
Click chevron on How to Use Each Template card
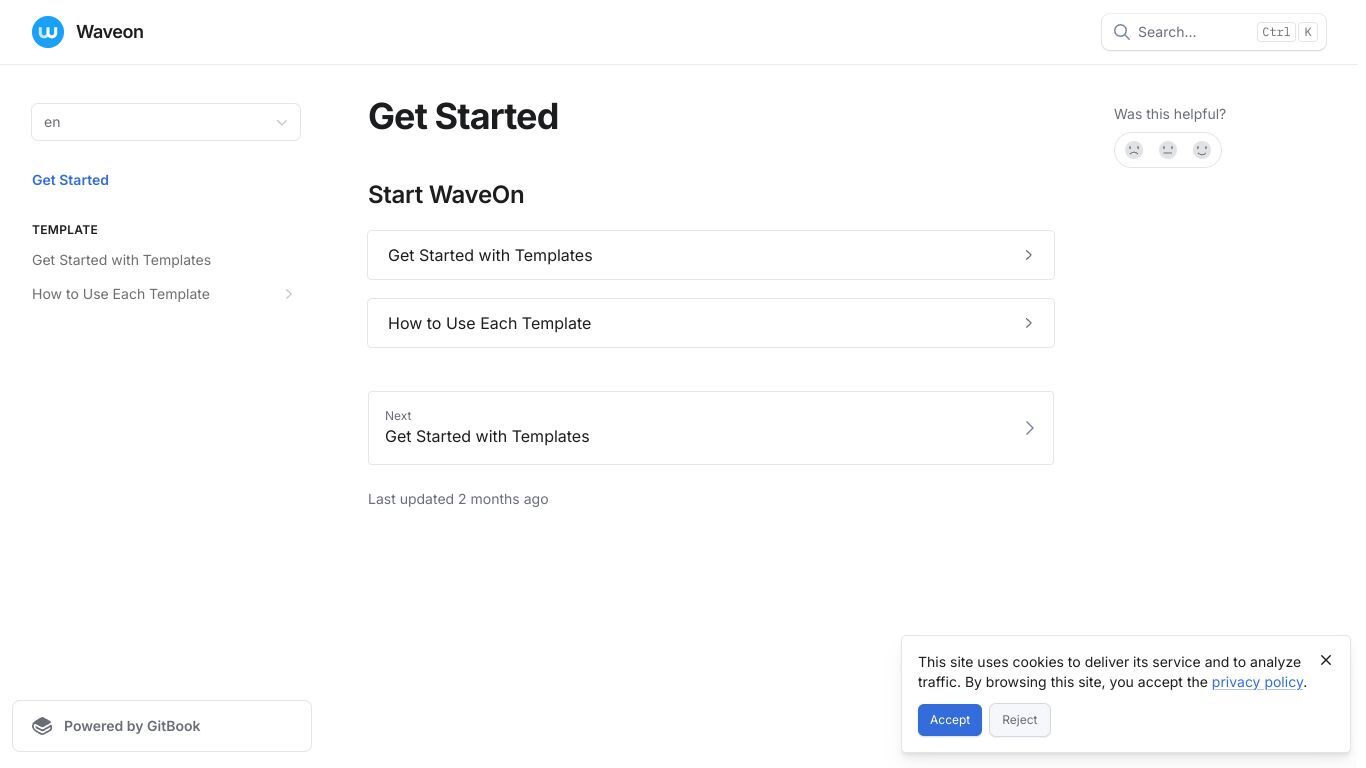(1028, 323)
